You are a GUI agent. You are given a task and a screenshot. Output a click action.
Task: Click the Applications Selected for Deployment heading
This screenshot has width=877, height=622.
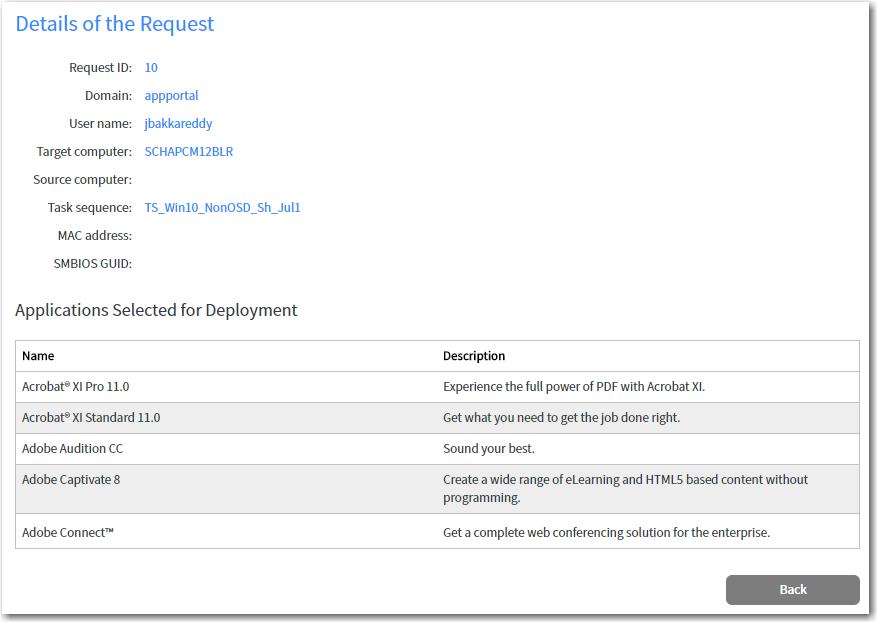(156, 310)
